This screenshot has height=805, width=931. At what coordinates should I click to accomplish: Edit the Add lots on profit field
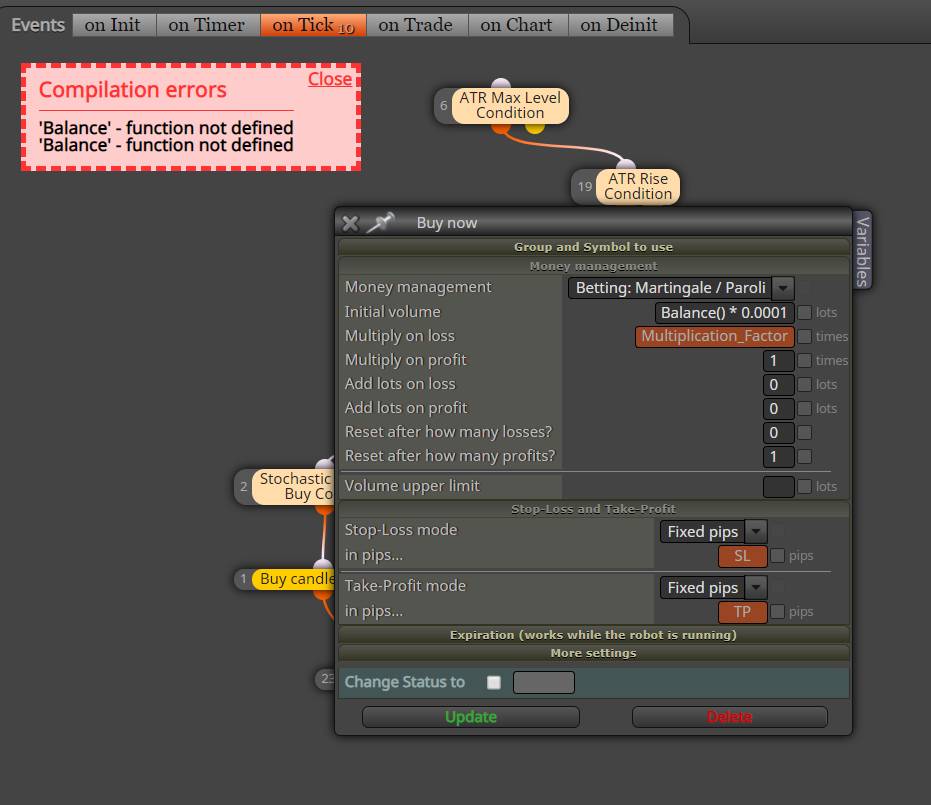tap(778, 408)
